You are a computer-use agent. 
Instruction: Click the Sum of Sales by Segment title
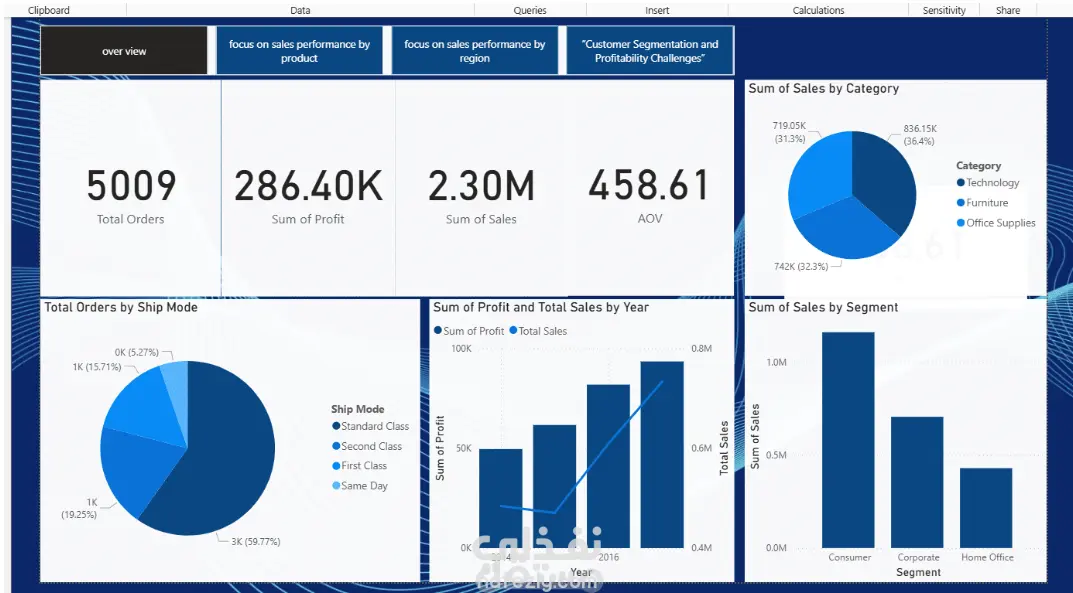pyautogui.click(x=823, y=307)
